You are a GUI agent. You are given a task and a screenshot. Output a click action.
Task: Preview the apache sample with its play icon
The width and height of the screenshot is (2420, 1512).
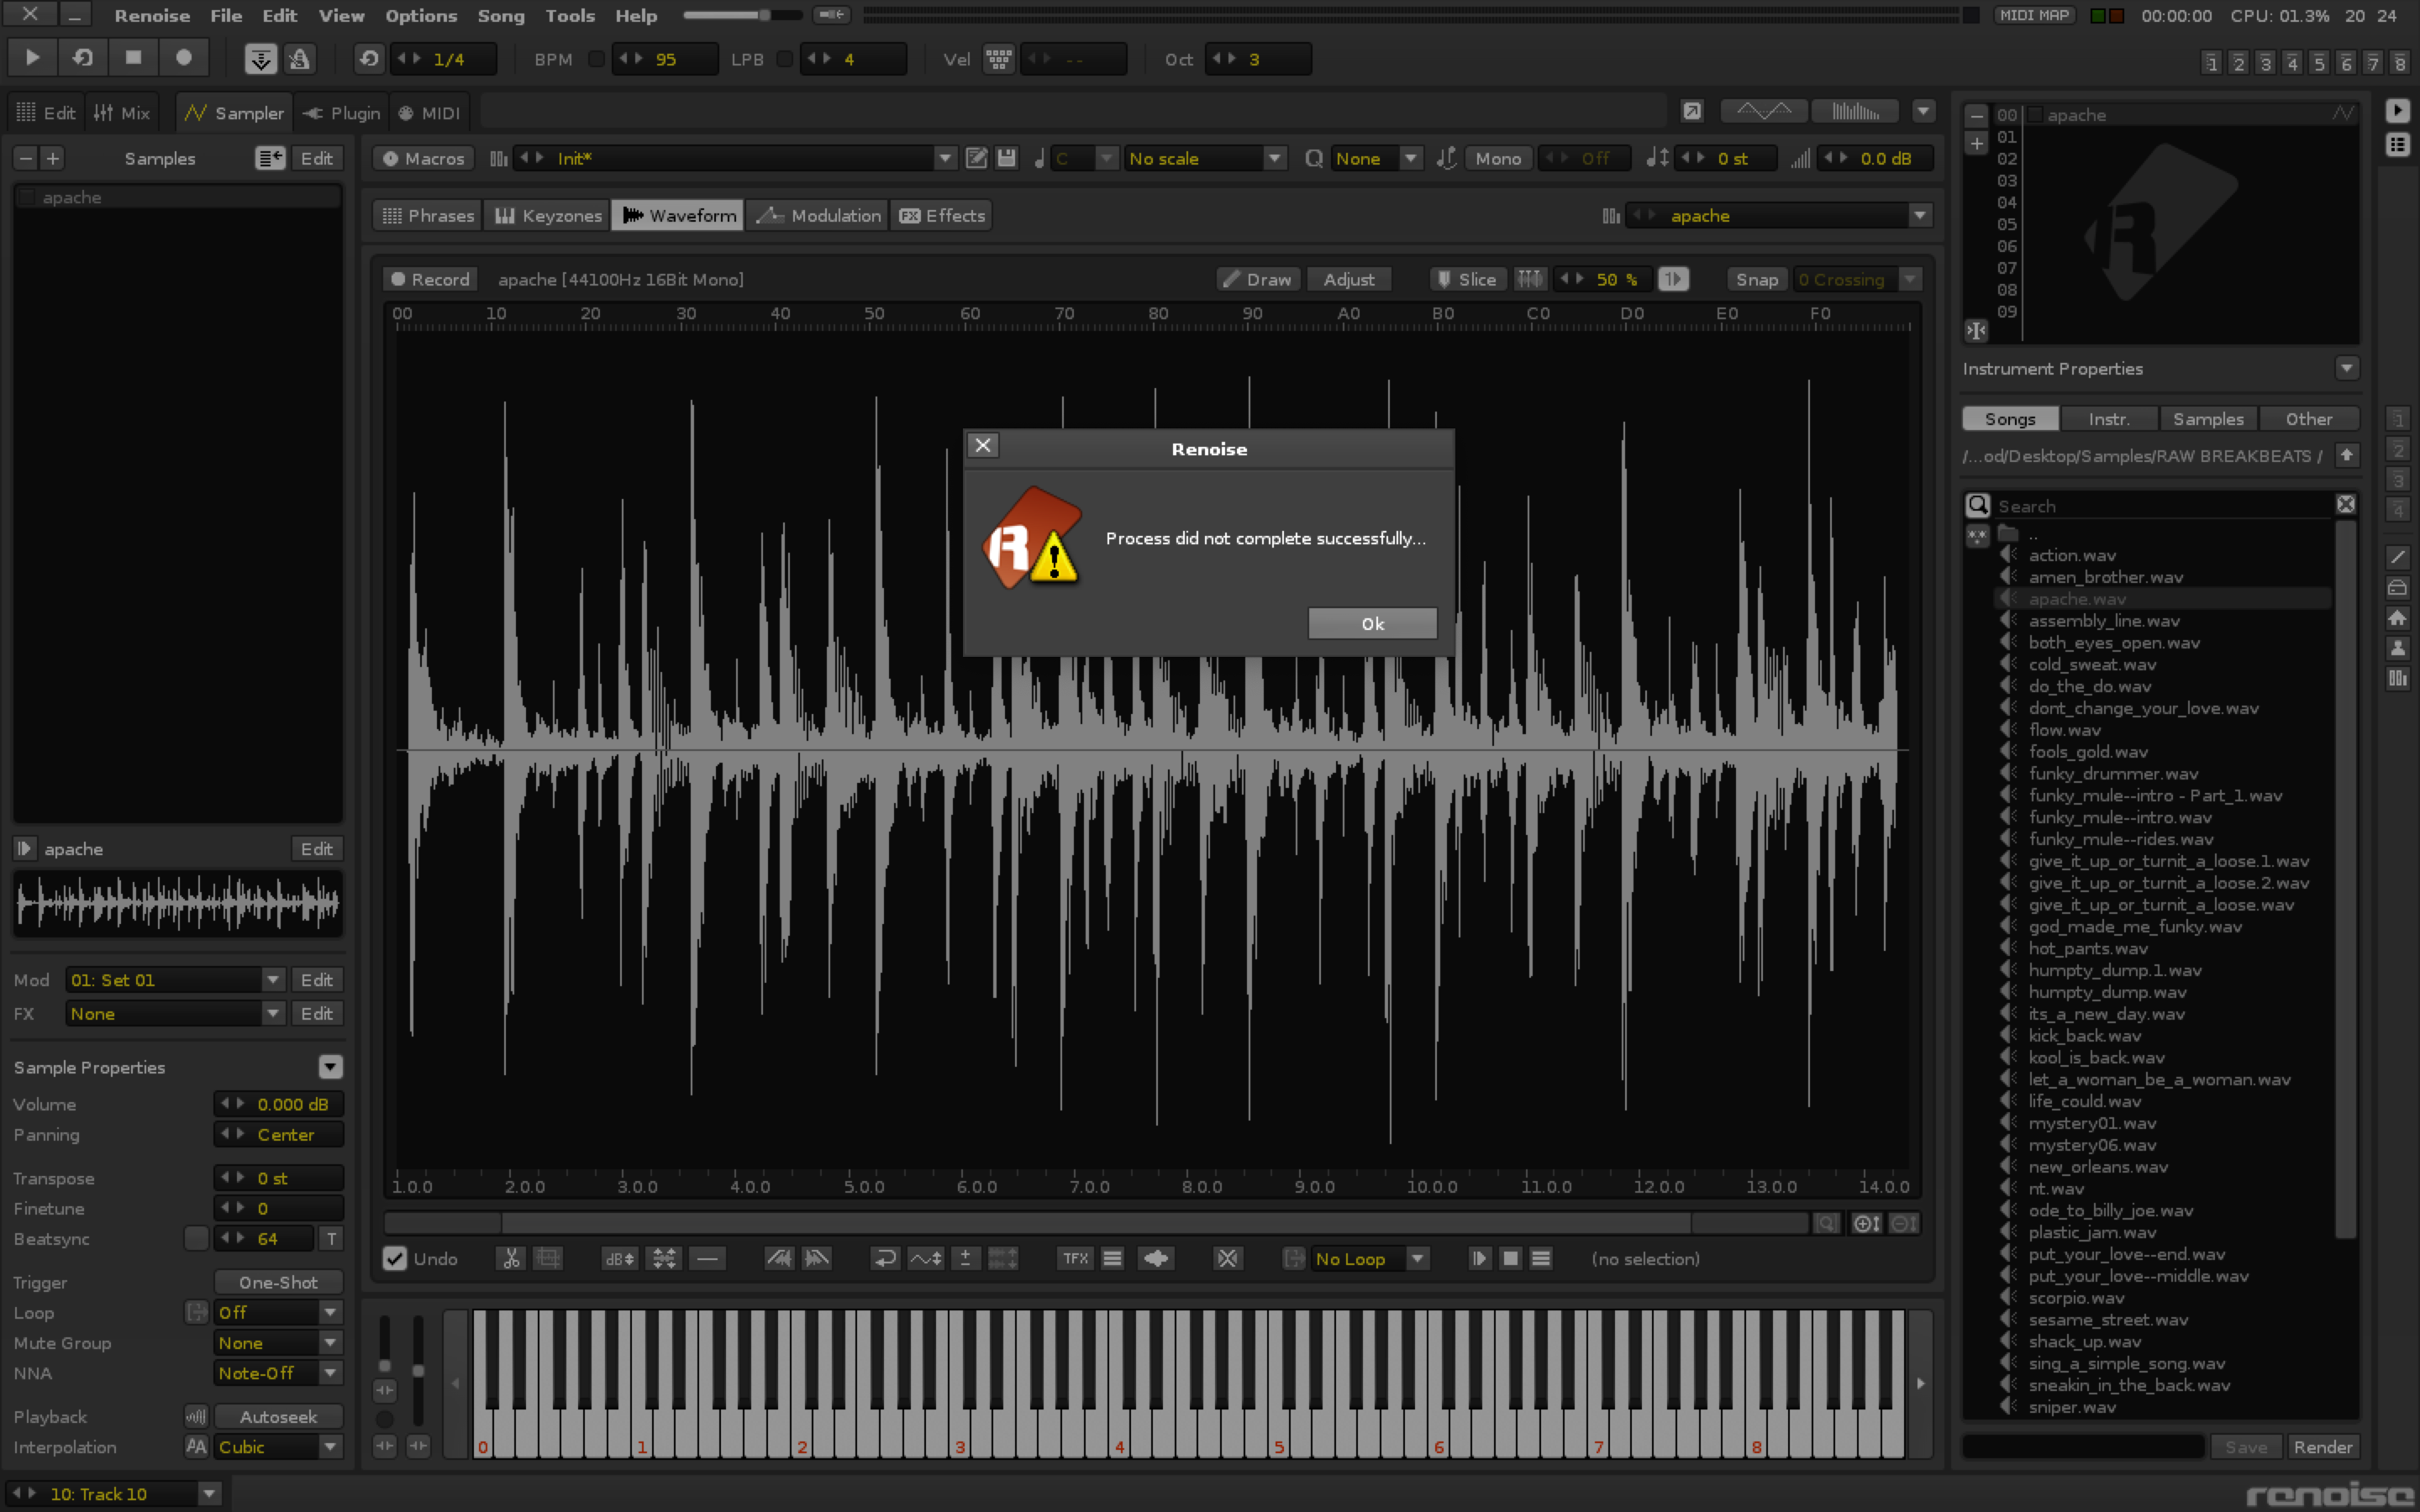pyautogui.click(x=24, y=848)
